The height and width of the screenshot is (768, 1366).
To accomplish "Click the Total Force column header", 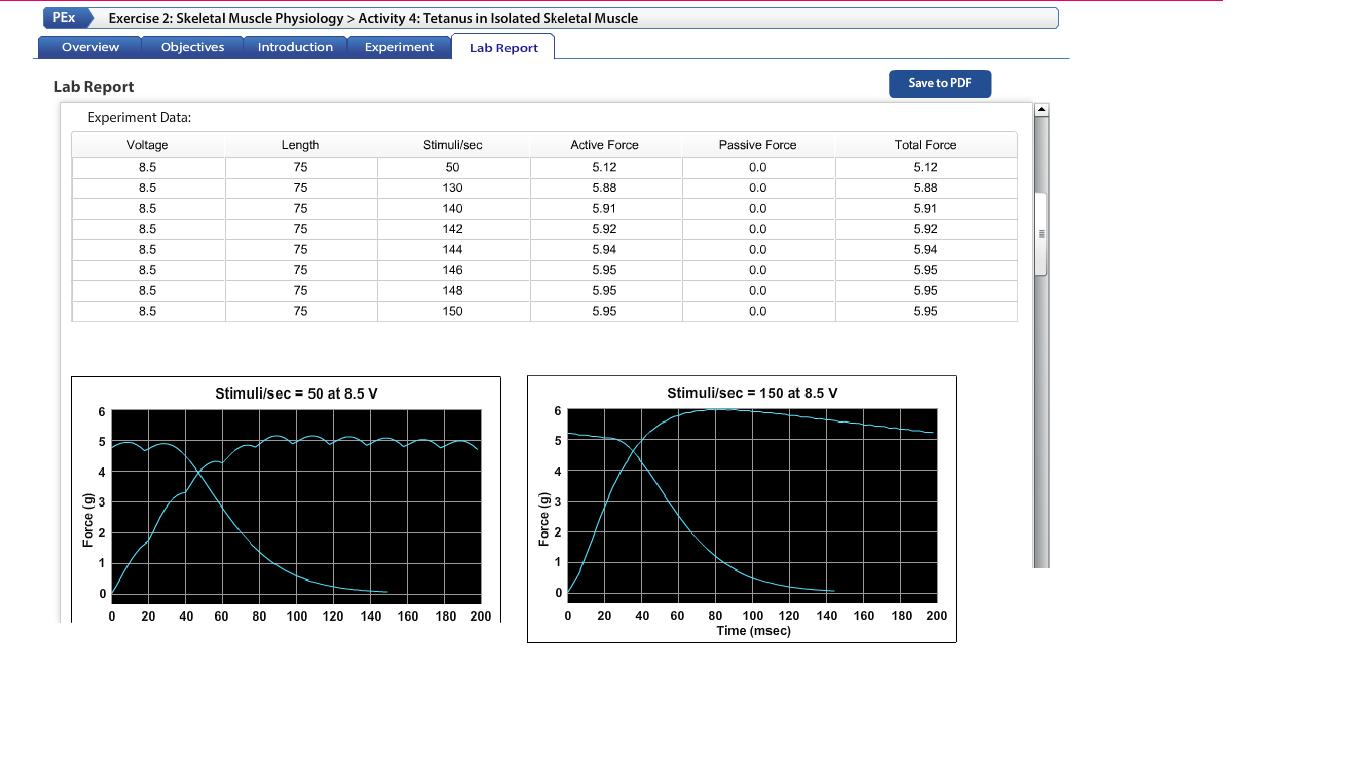I will 926,145.
